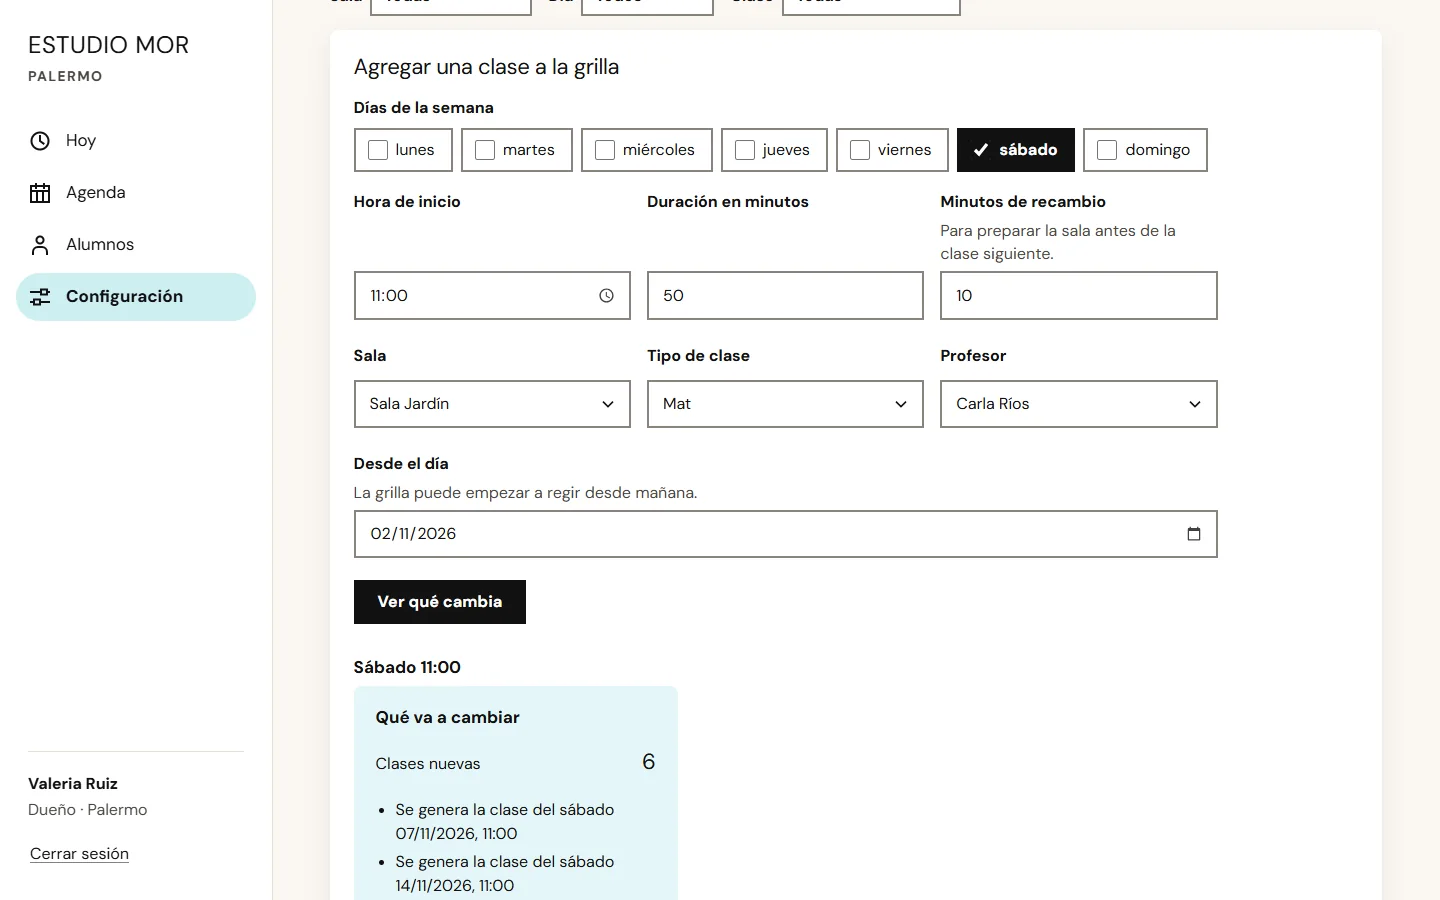
Task: Click the Ver qué cambia button
Action: [440, 602]
